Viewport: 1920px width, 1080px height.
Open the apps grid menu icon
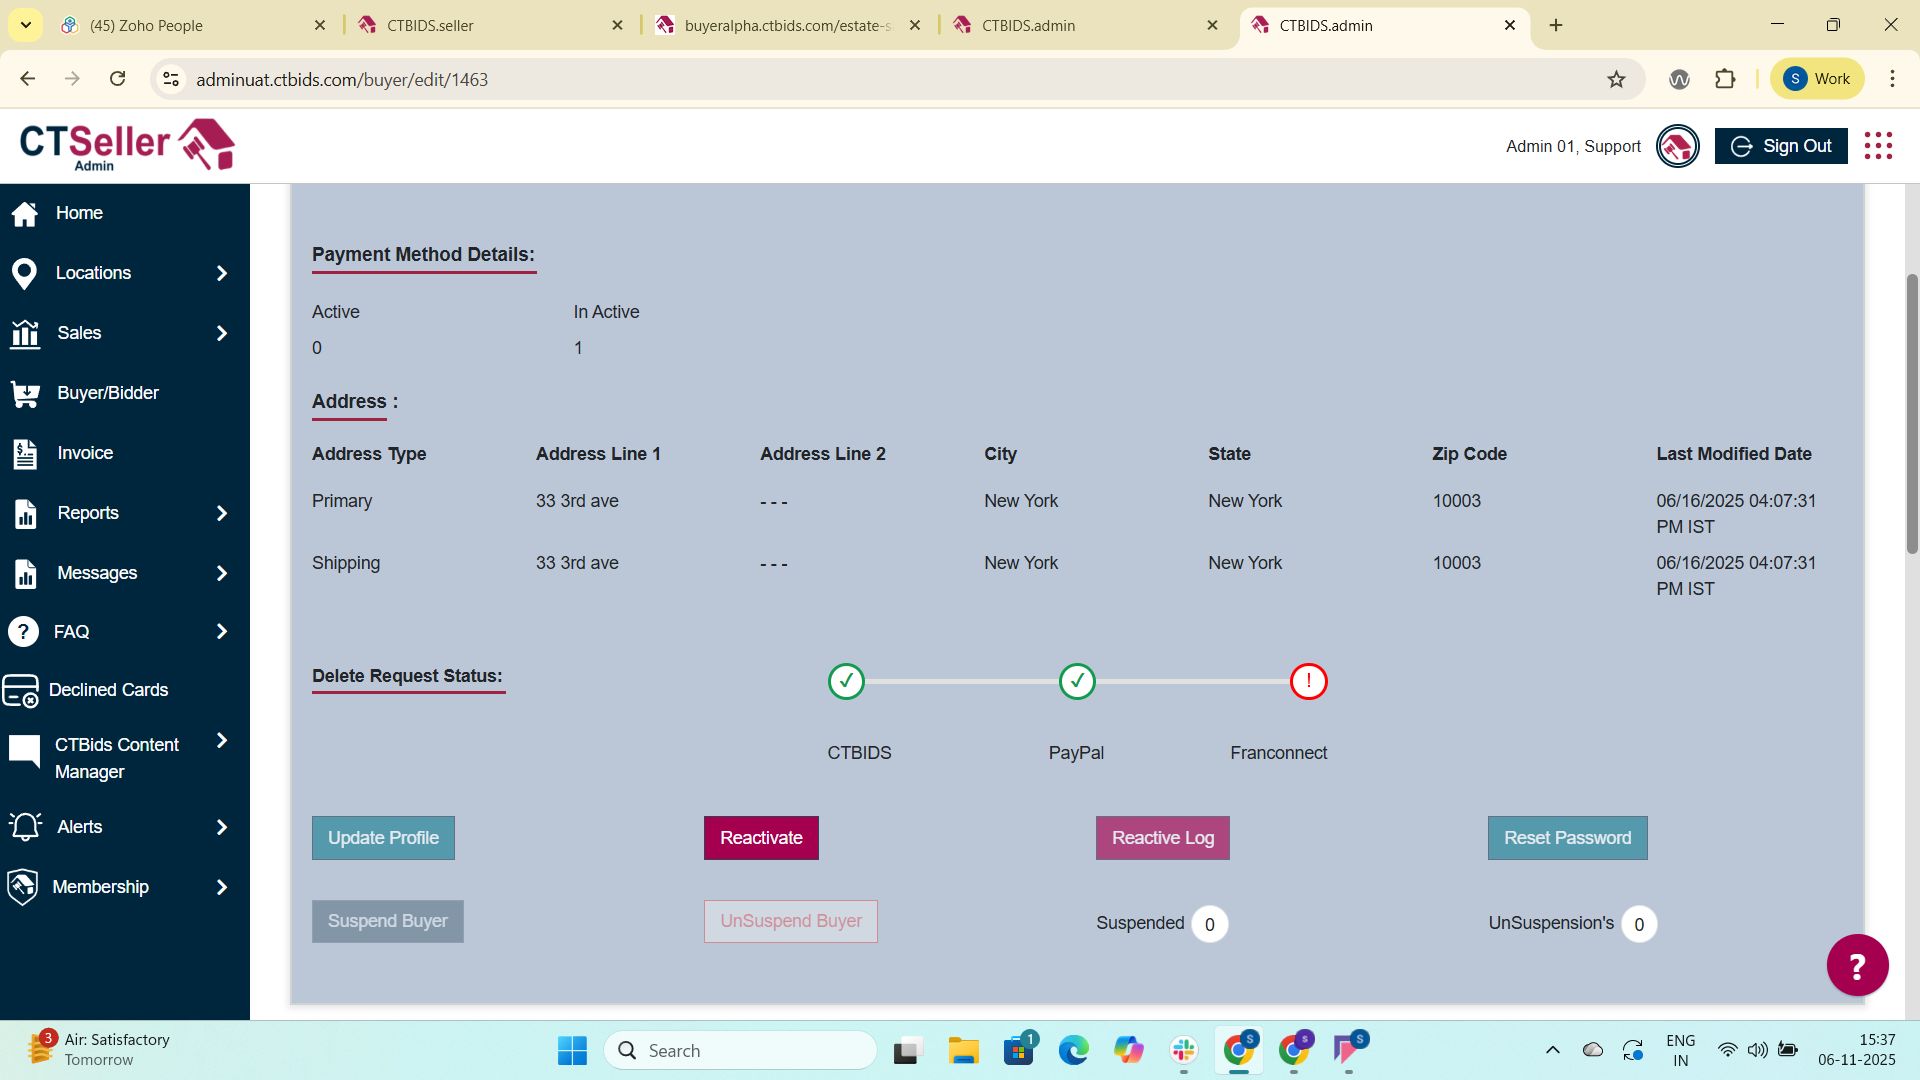point(1878,146)
